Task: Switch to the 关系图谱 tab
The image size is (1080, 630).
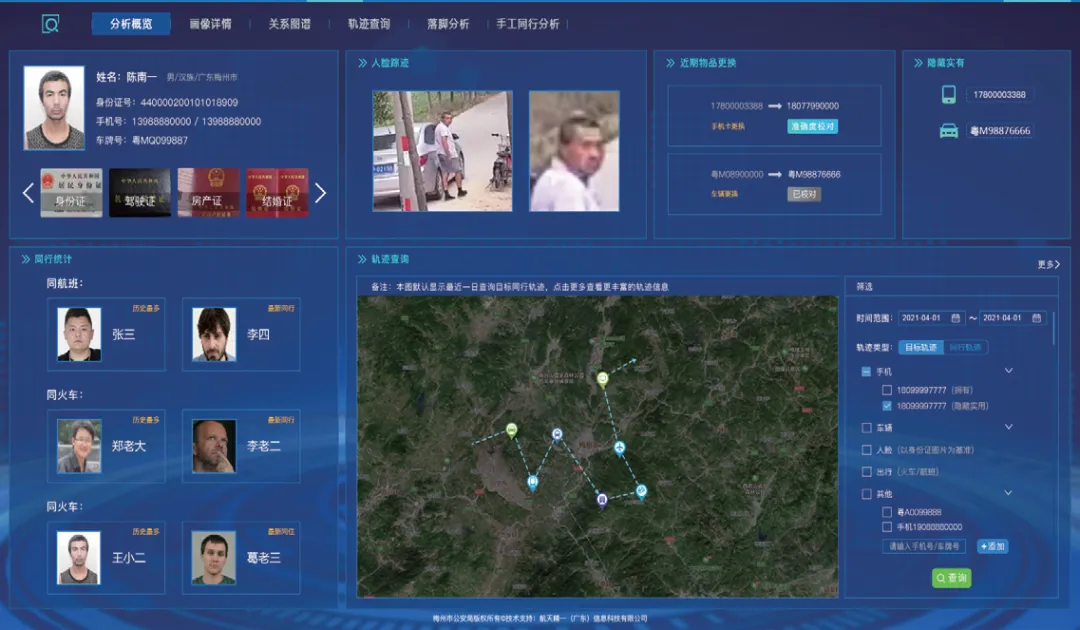Action: [289, 24]
